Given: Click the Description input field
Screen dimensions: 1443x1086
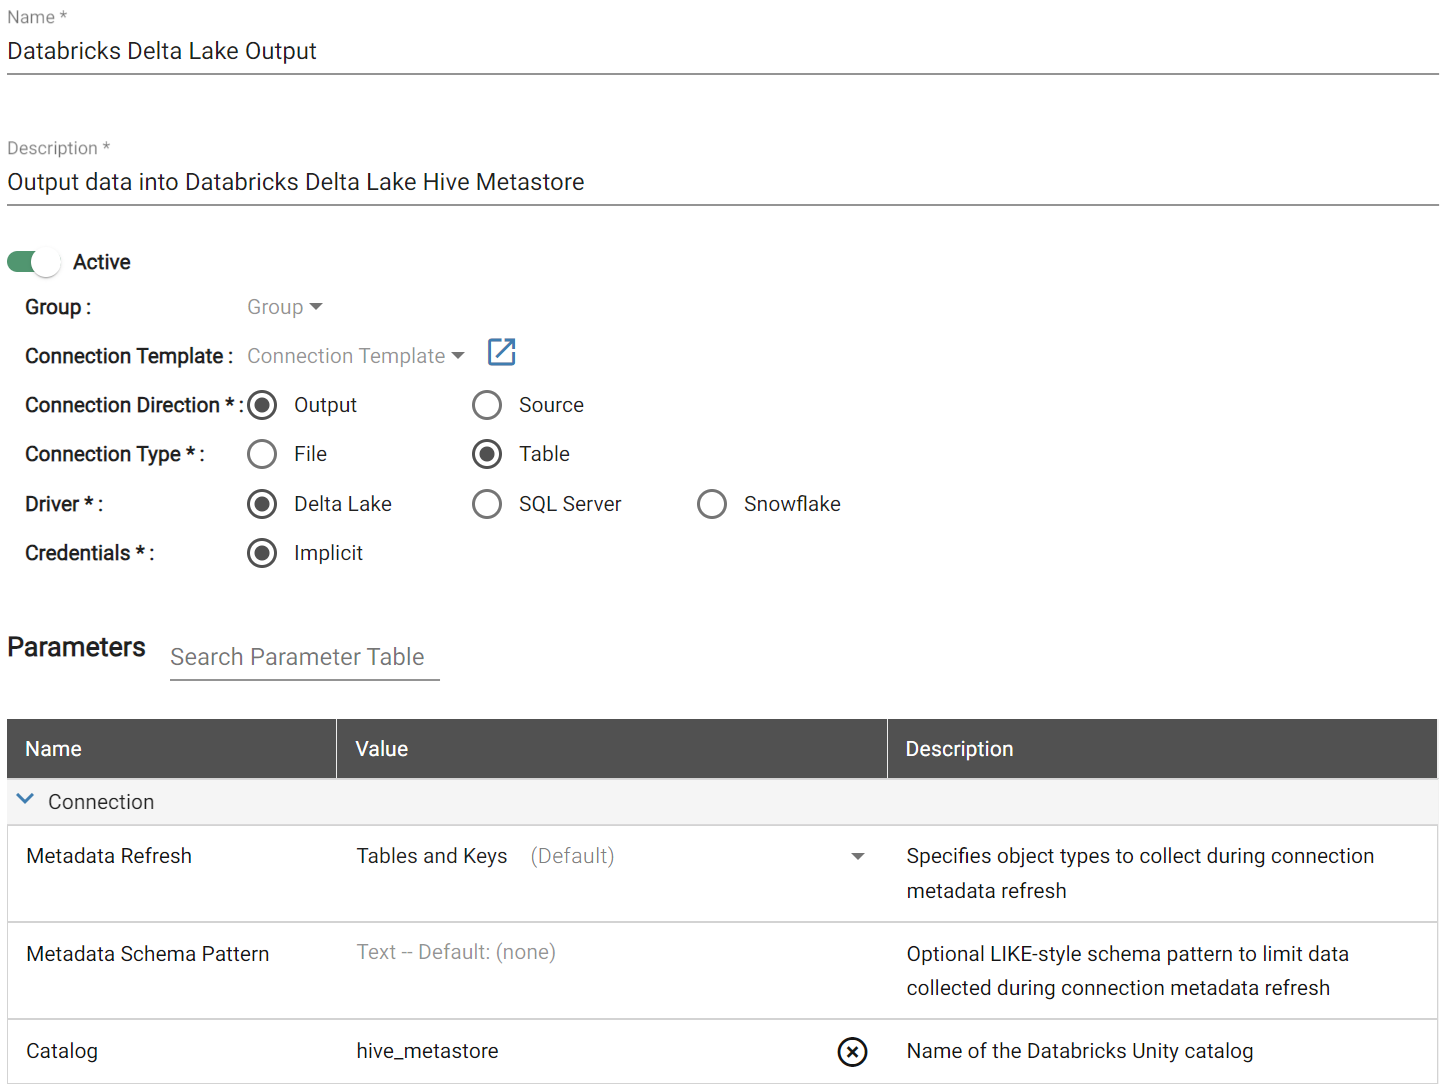Looking at the screenshot, I should click(x=722, y=182).
